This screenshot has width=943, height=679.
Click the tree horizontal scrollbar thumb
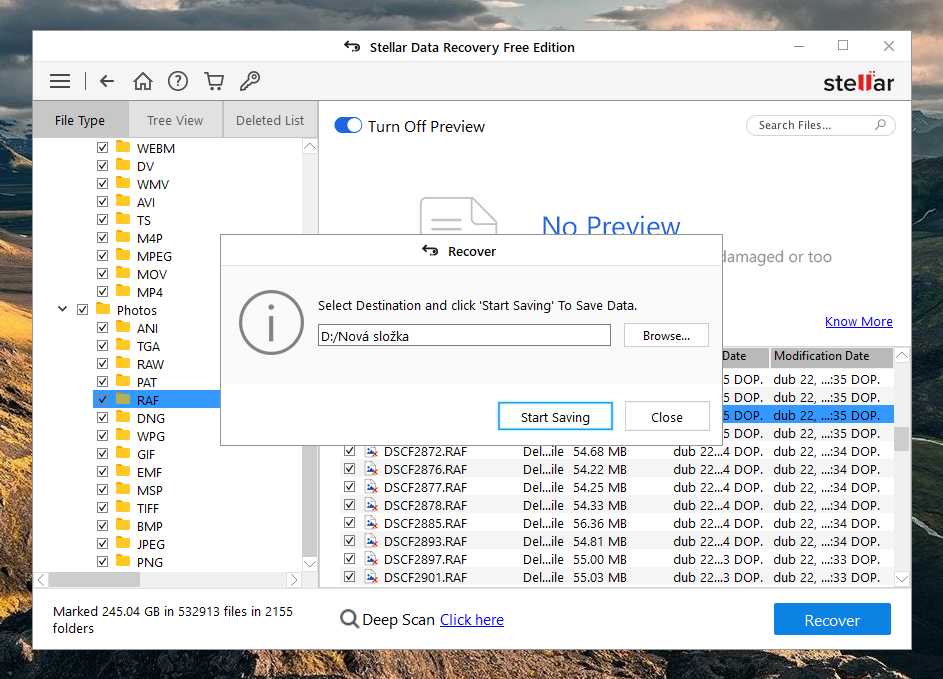94,580
